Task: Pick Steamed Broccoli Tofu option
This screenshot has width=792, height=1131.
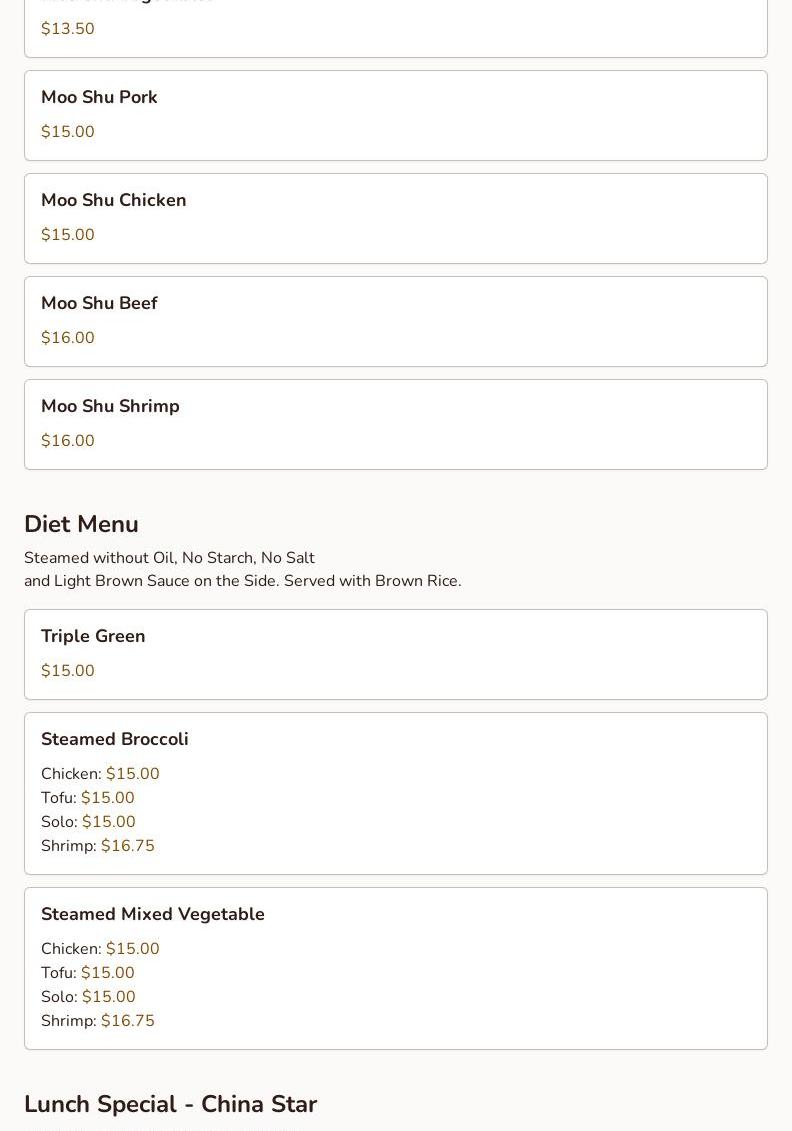Action: click(88, 798)
